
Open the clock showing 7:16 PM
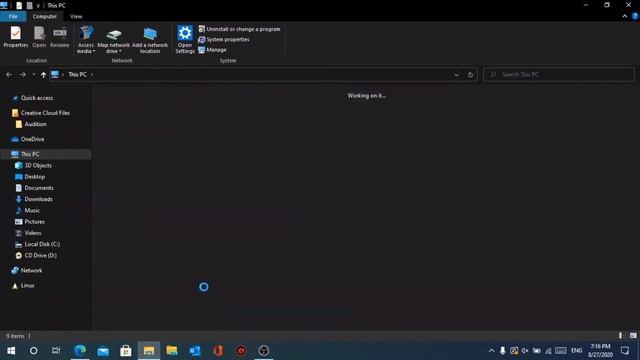pos(600,351)
